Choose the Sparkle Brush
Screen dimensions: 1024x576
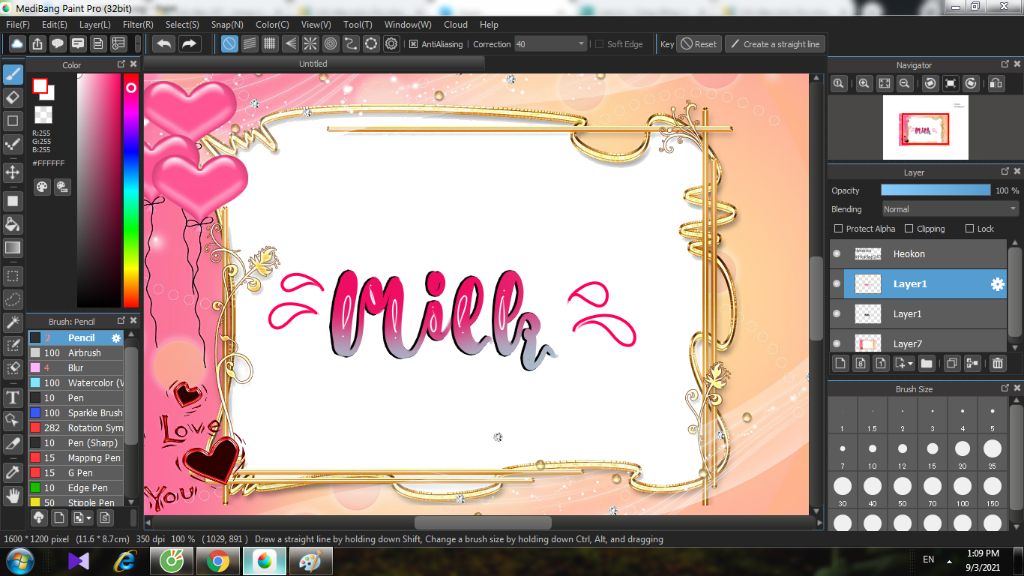pyautogui.click(x=76, y=413)
